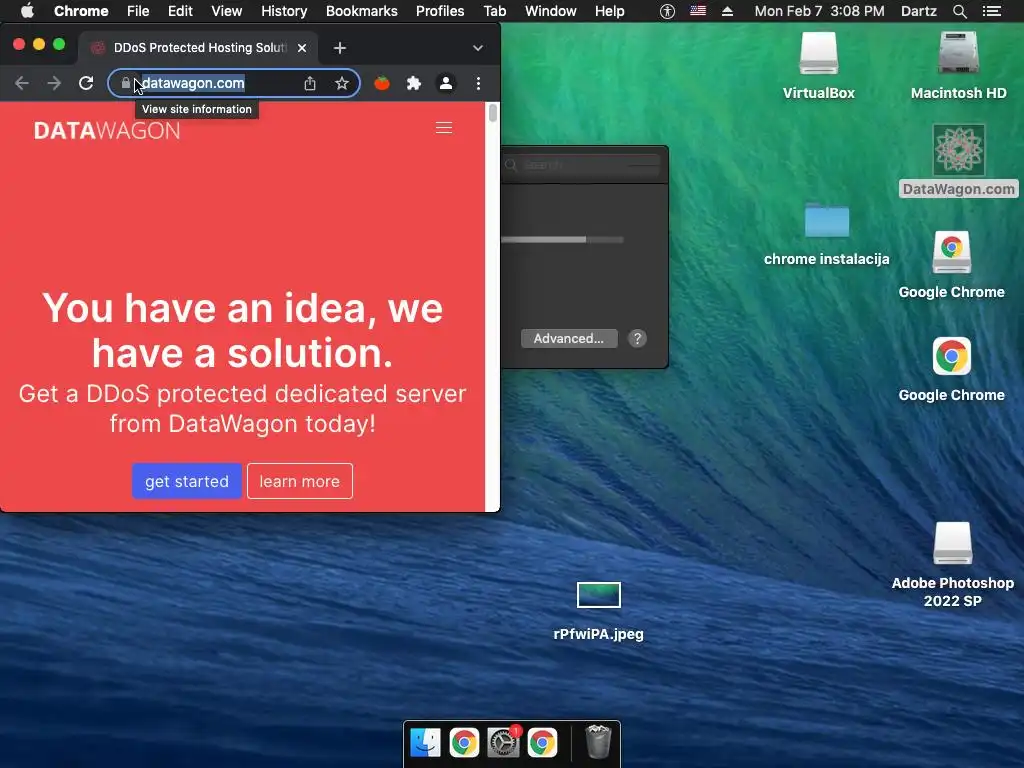Viewport: 1024px width, 768px height.
Task: Click the date and time in menu bar
Action: click(820, 11)
